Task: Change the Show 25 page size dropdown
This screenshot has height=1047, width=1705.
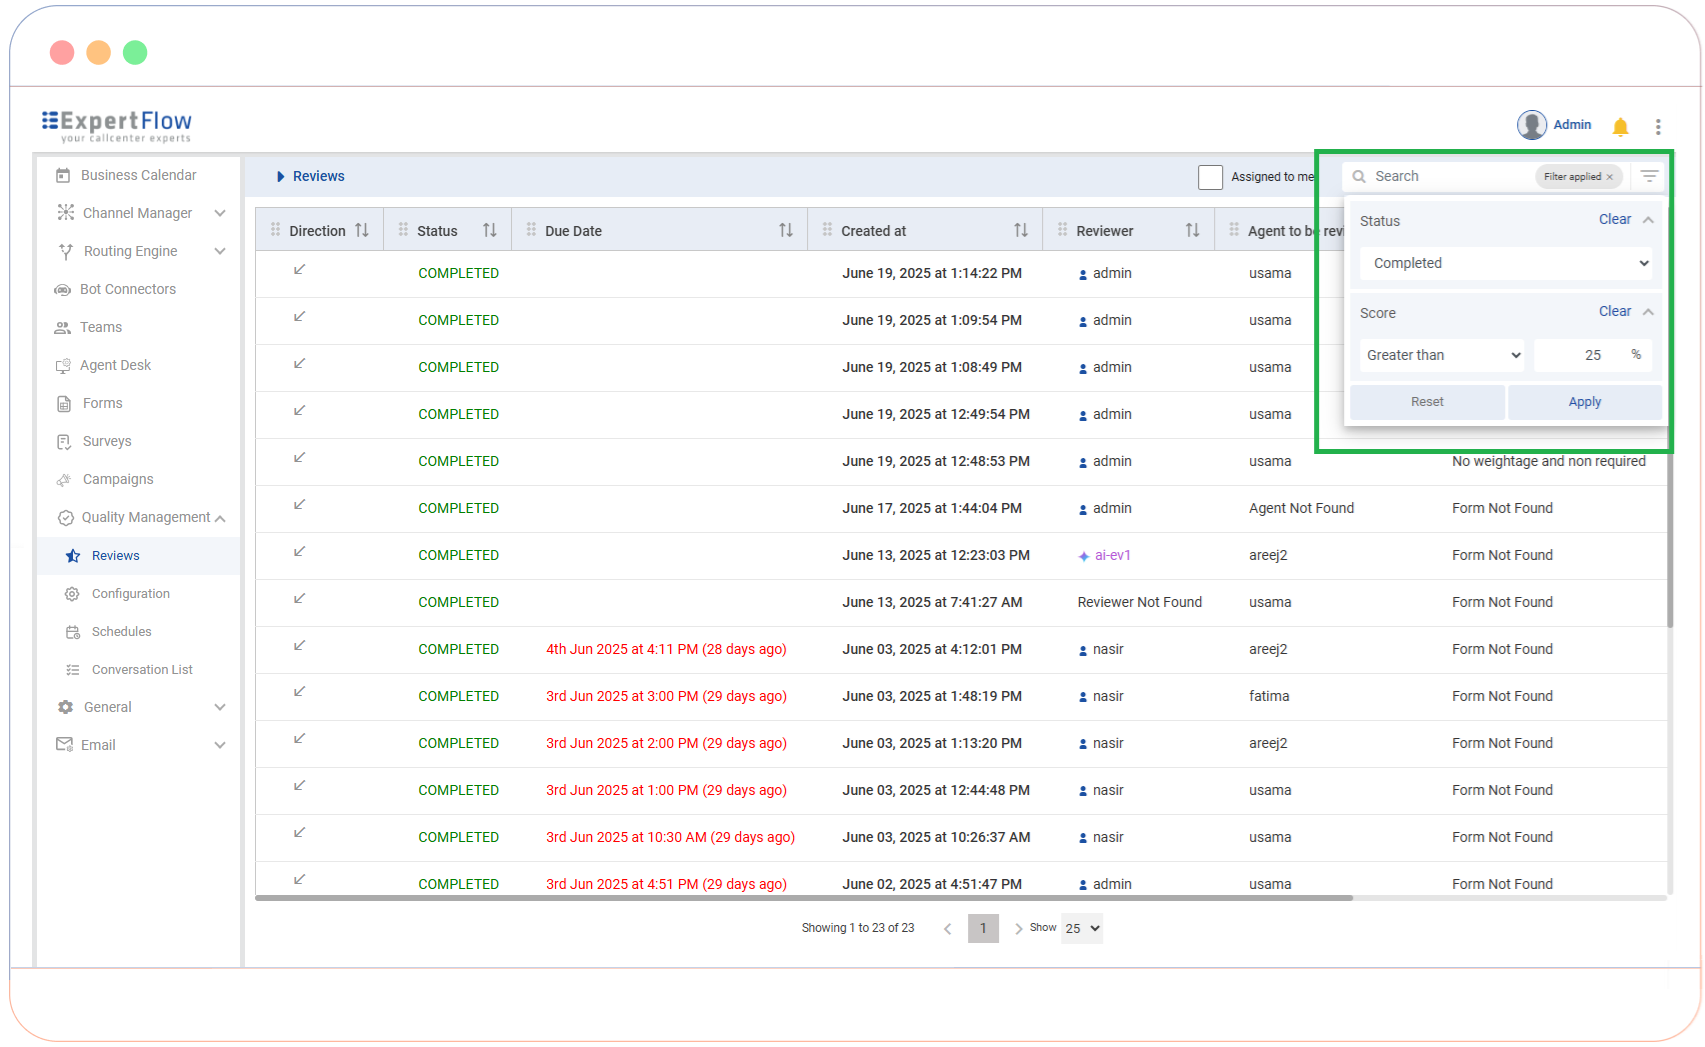Action: (1082, 928)
